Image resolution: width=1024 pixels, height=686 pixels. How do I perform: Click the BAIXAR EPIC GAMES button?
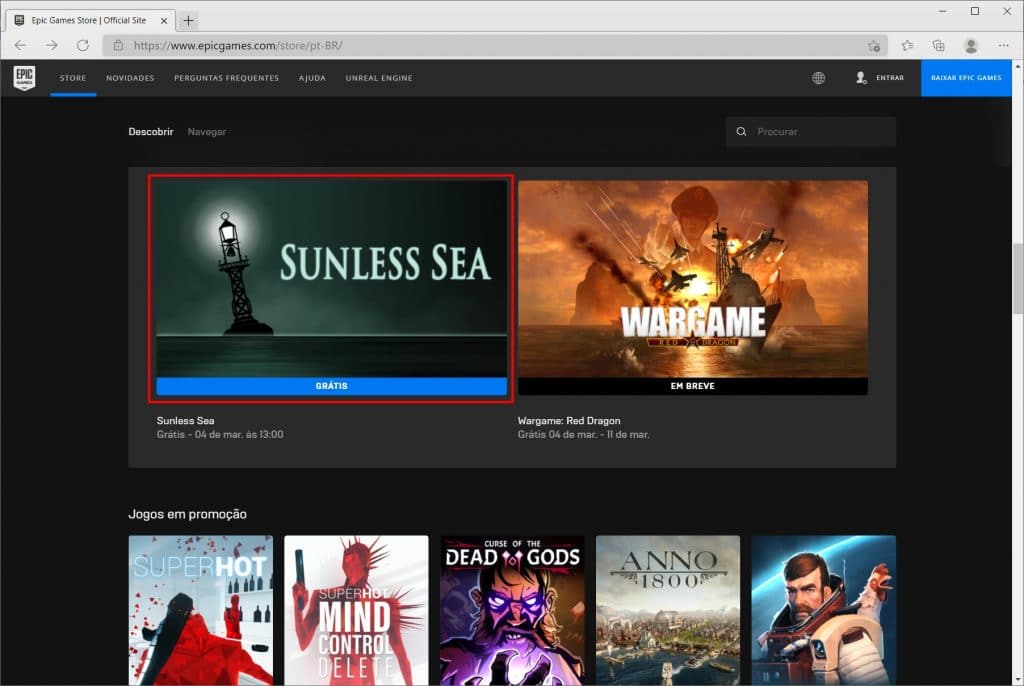tap(966, 78)
